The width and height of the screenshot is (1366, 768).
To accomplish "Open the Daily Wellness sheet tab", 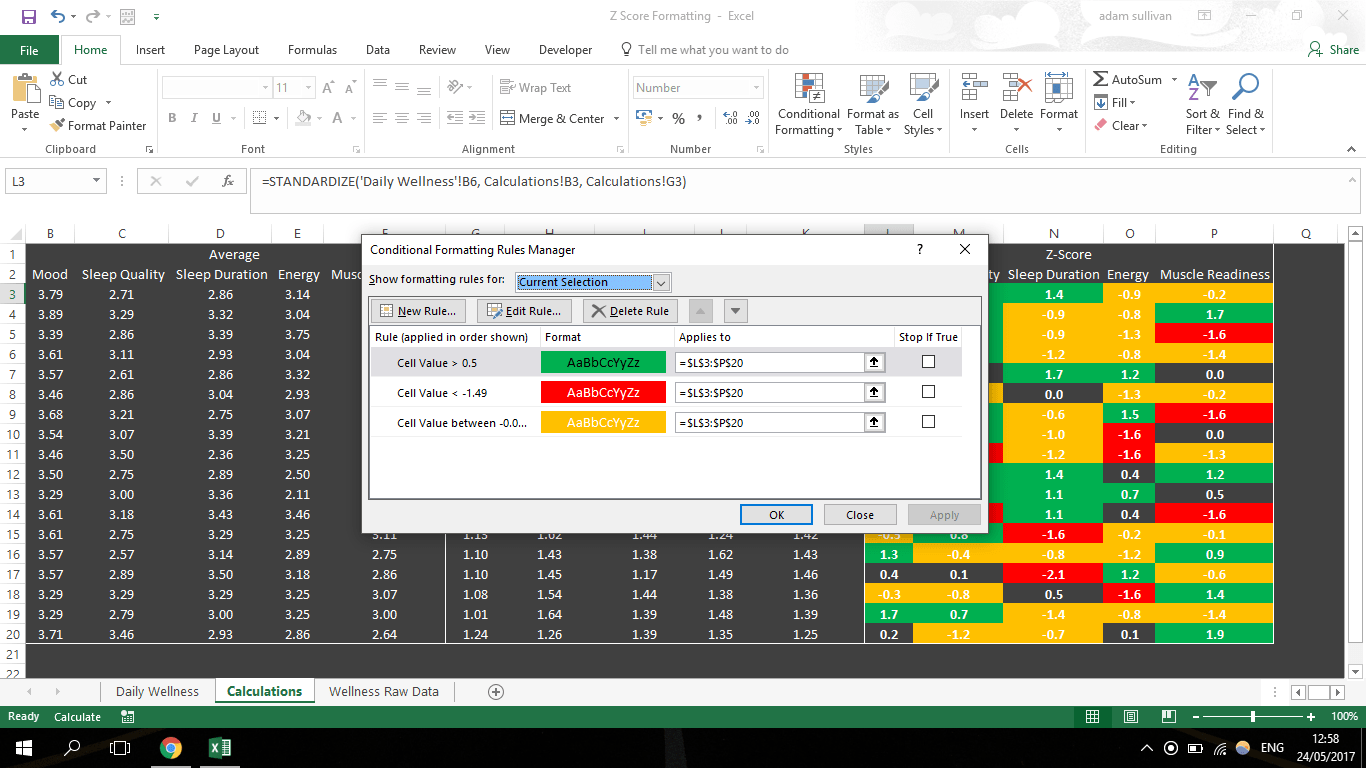I will coord(157,691).
